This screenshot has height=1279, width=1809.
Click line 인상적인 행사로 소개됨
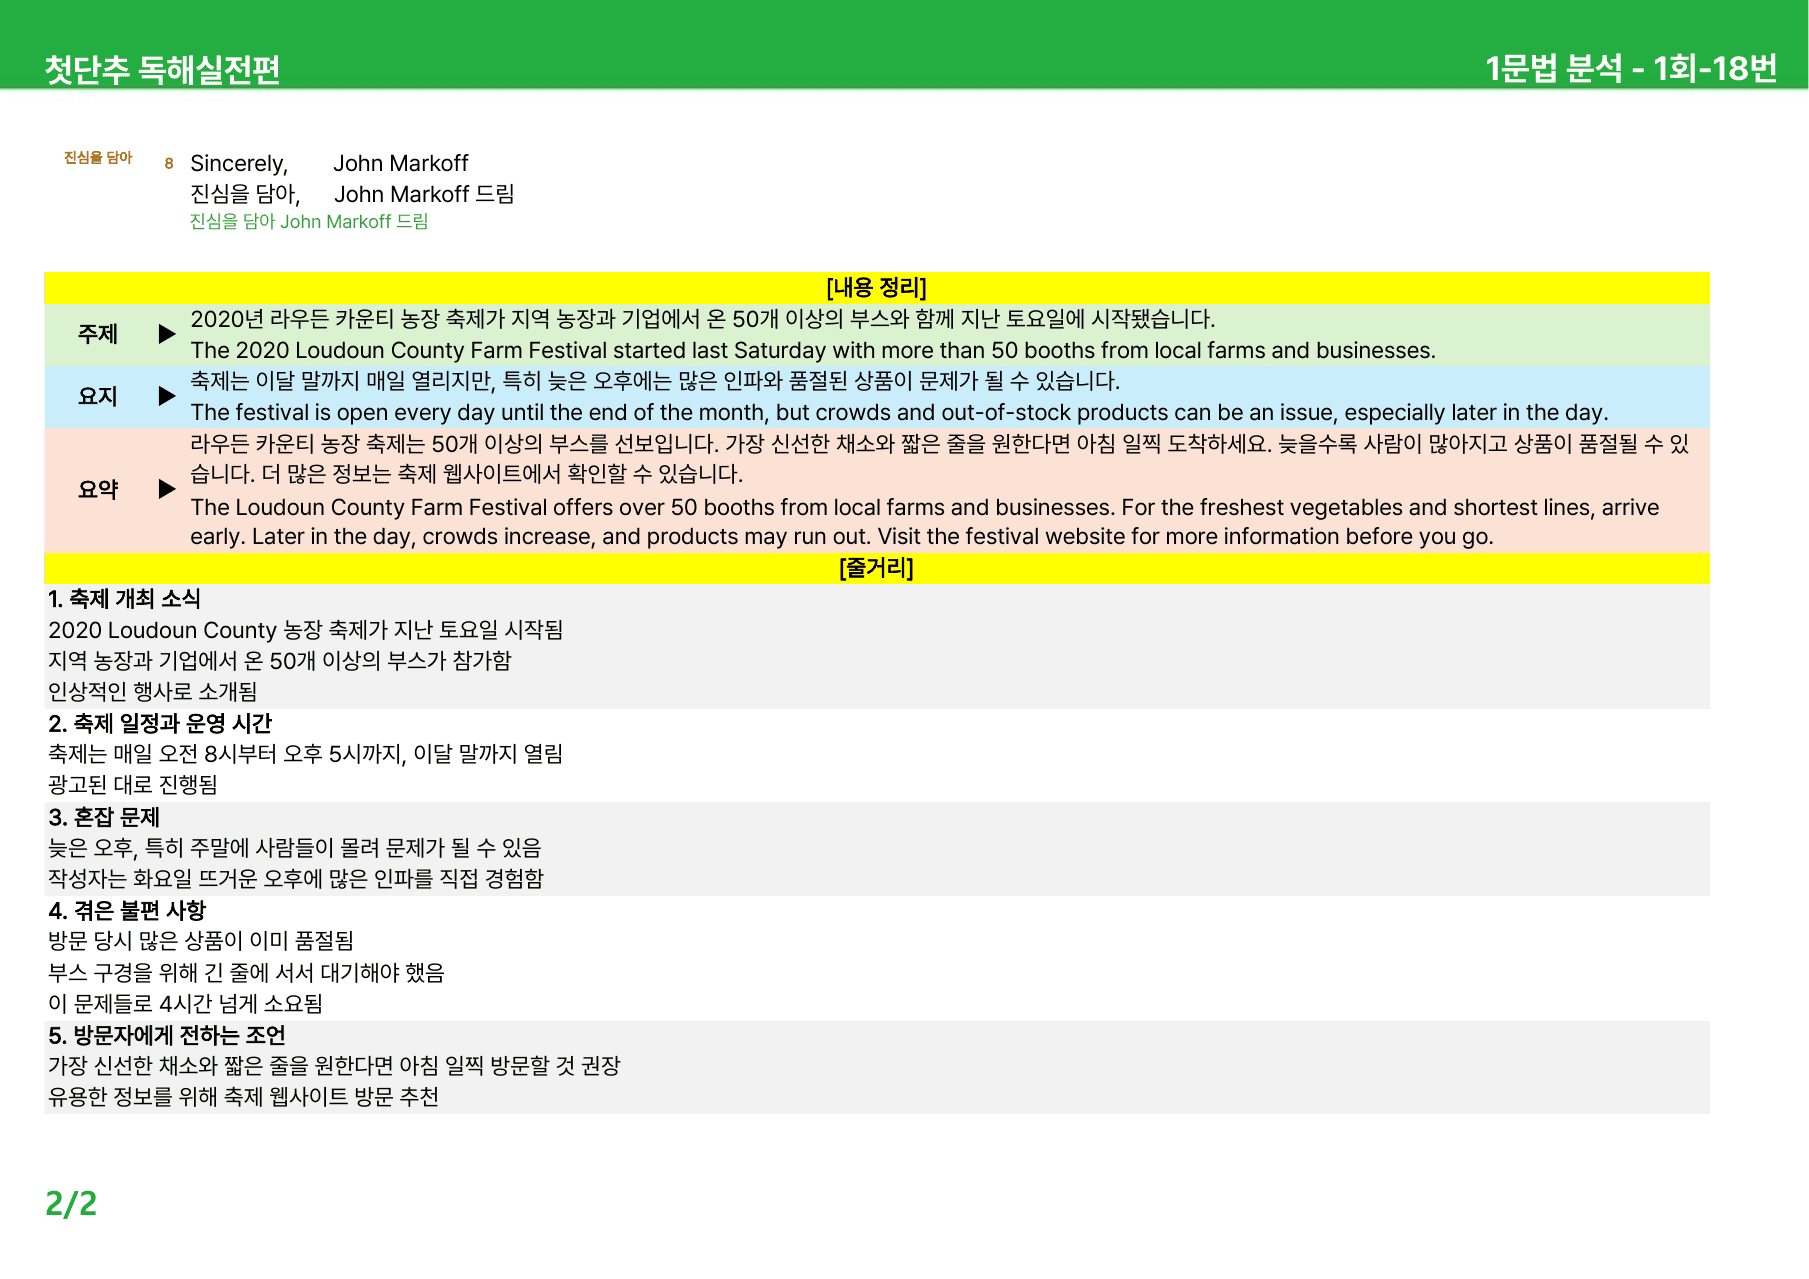[x=153, y=692]
